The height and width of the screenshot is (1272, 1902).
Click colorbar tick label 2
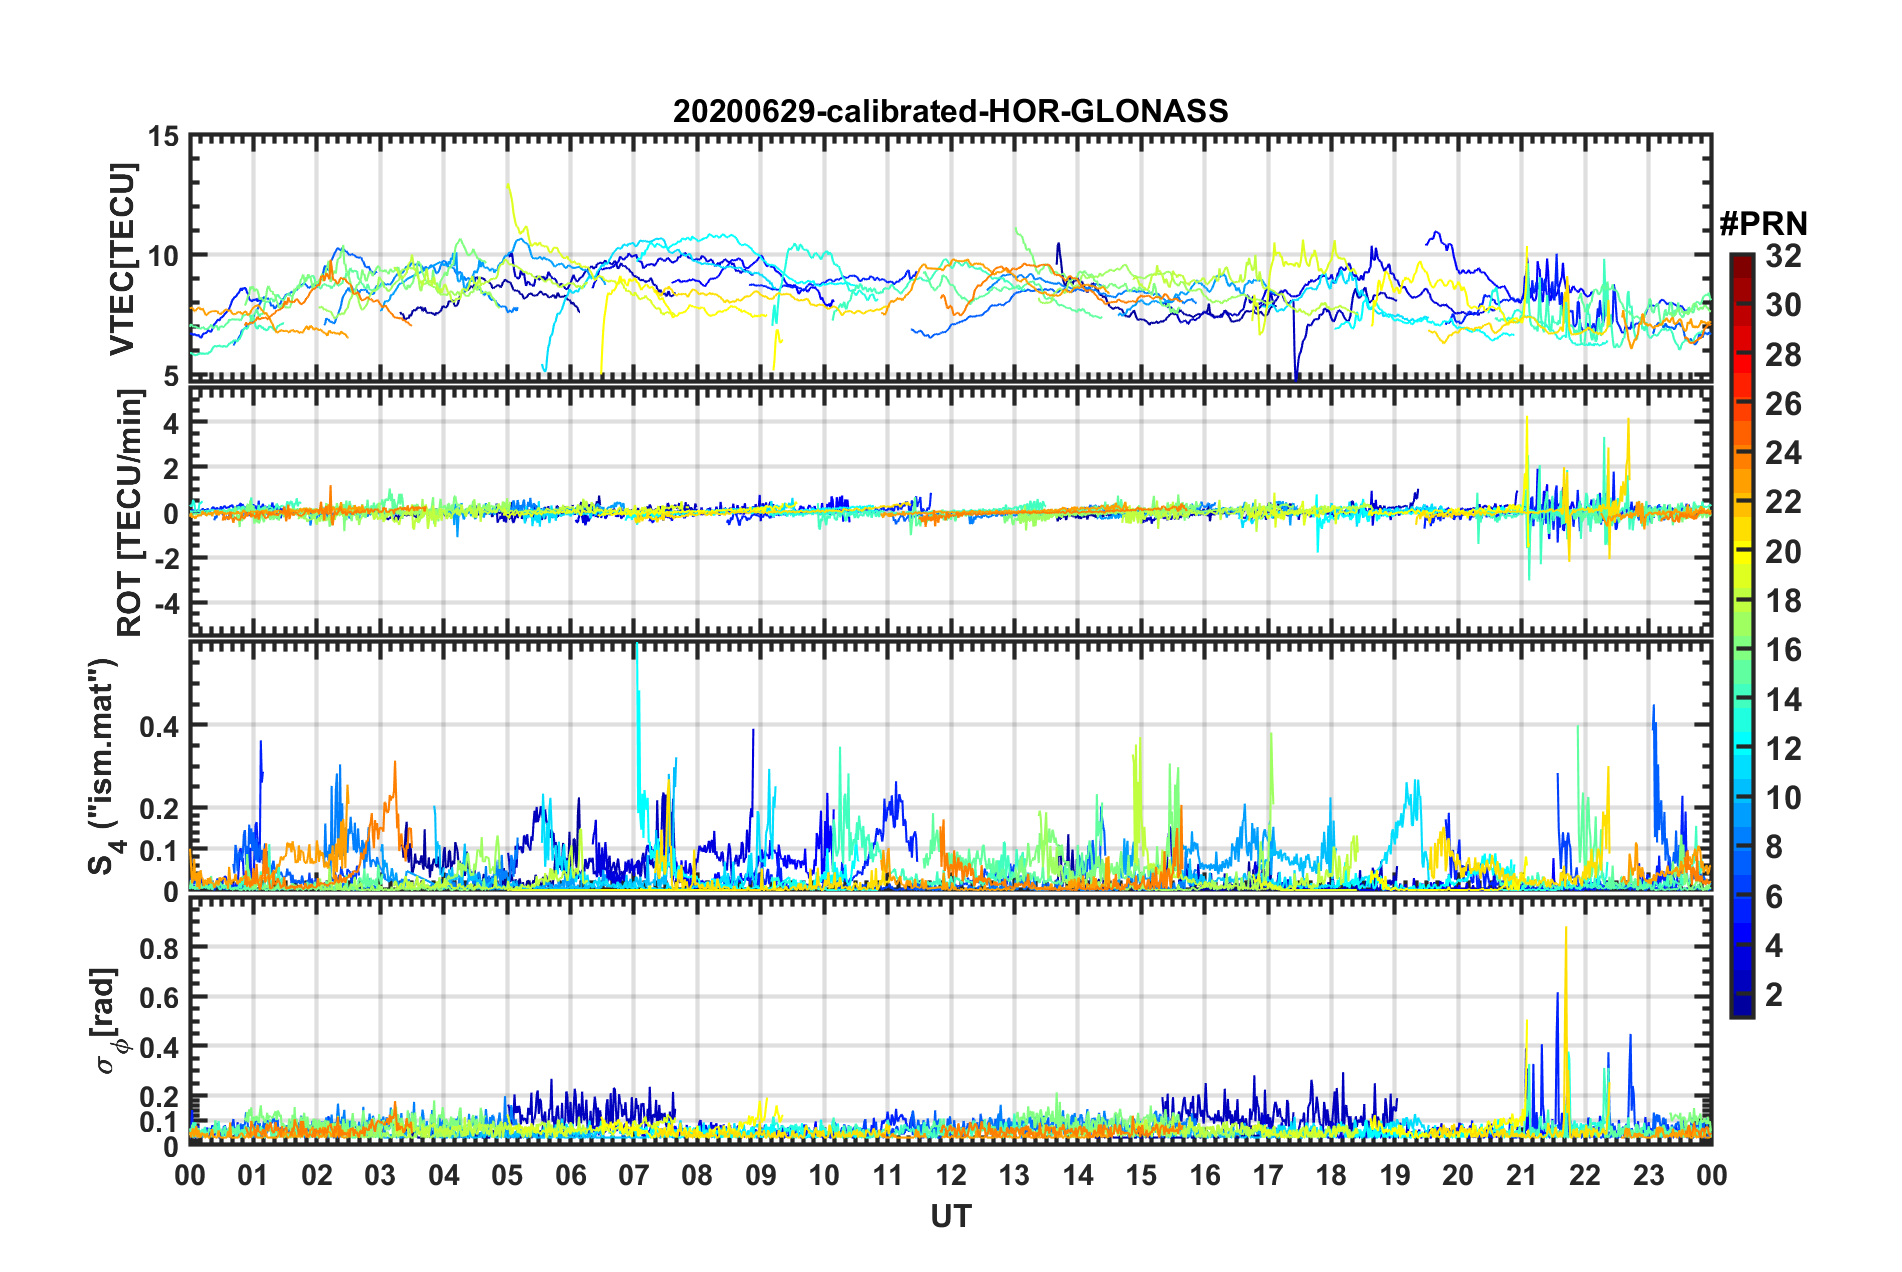point(1774,995)
